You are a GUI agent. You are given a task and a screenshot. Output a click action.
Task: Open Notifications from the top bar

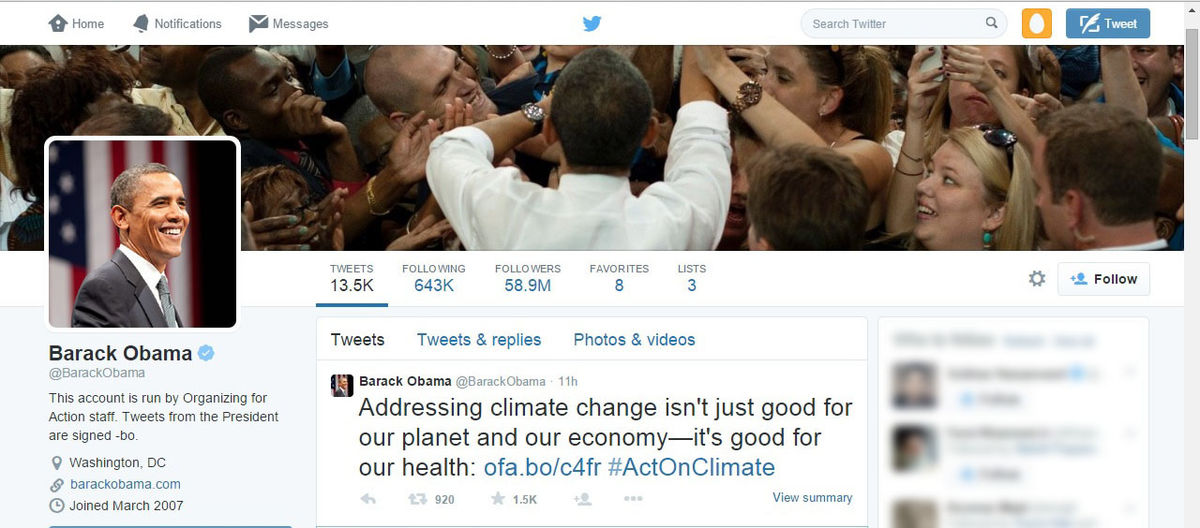pos(177,23)
